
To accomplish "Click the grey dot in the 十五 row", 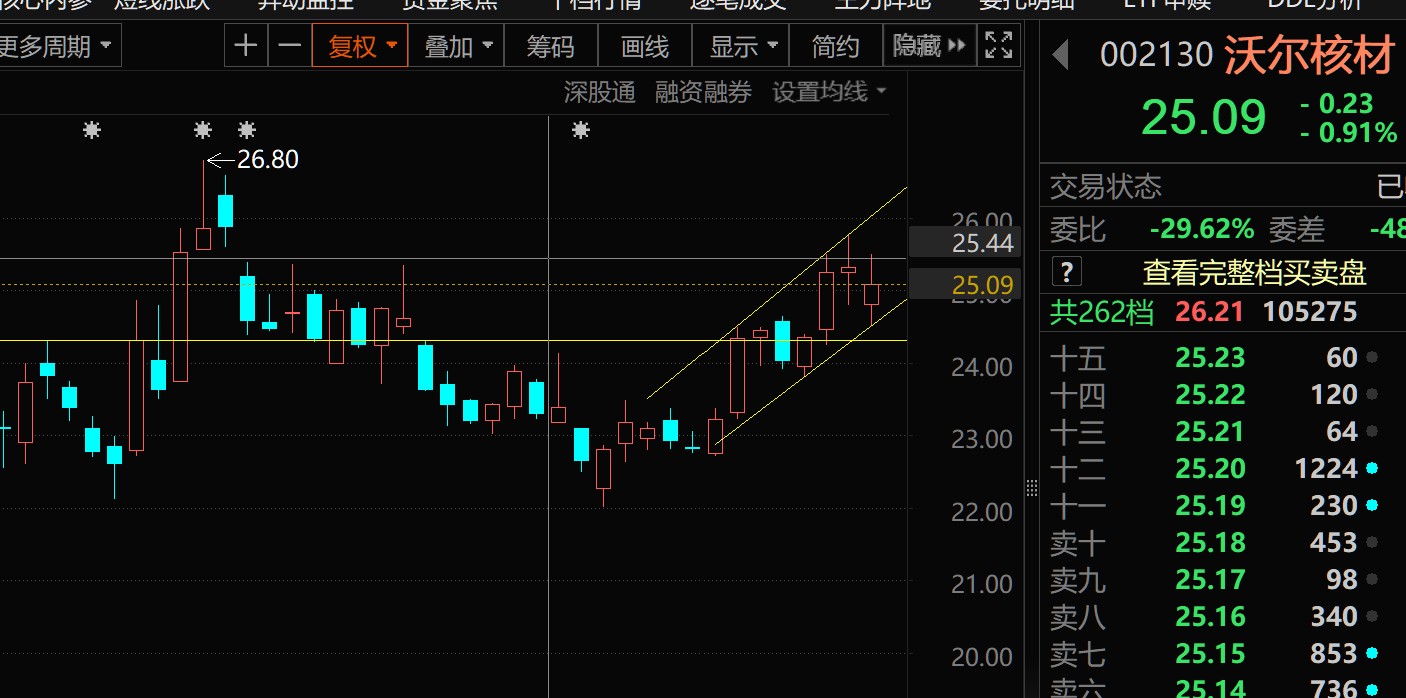I will [x=1372, y=357].
